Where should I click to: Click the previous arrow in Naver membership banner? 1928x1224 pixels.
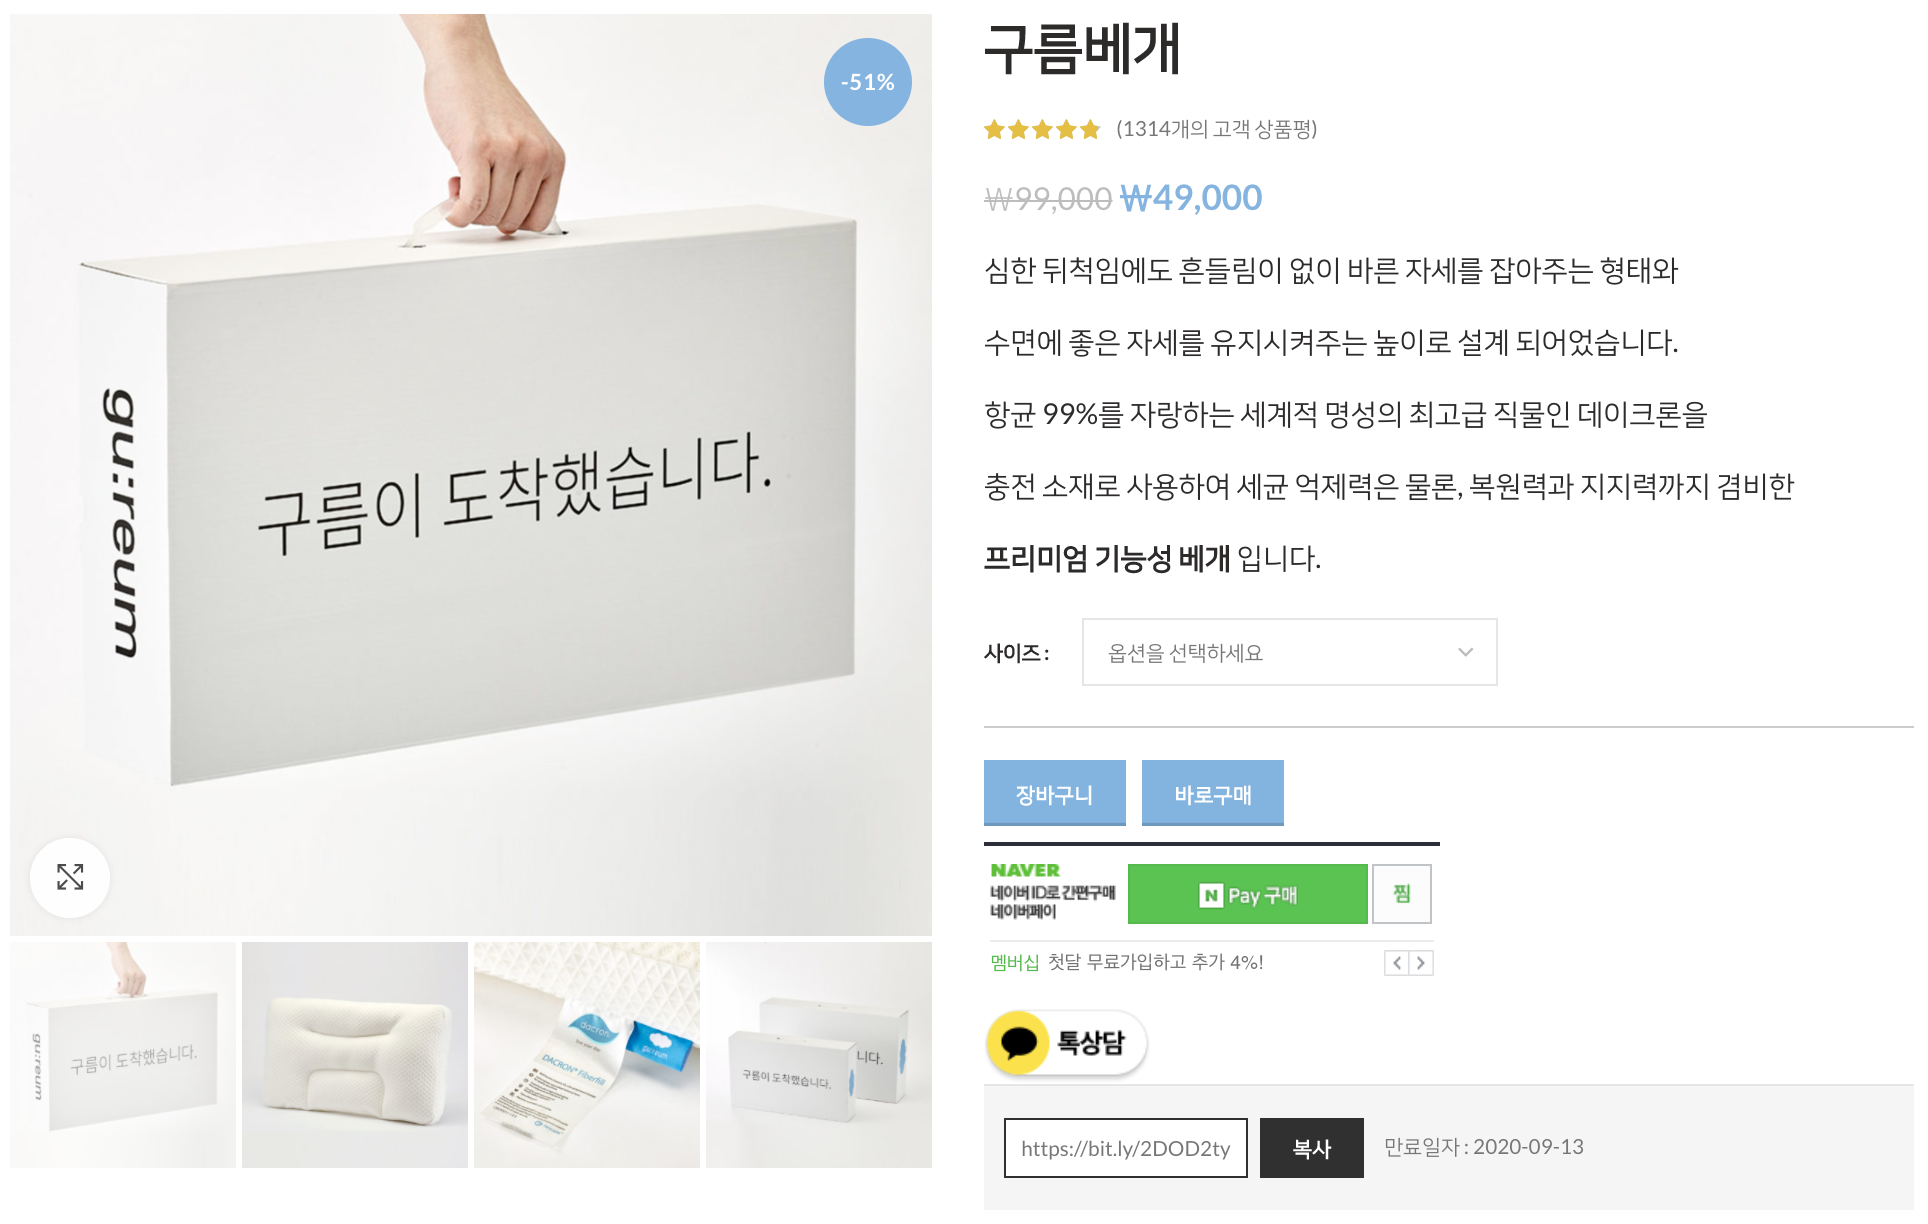(1397, 963)
